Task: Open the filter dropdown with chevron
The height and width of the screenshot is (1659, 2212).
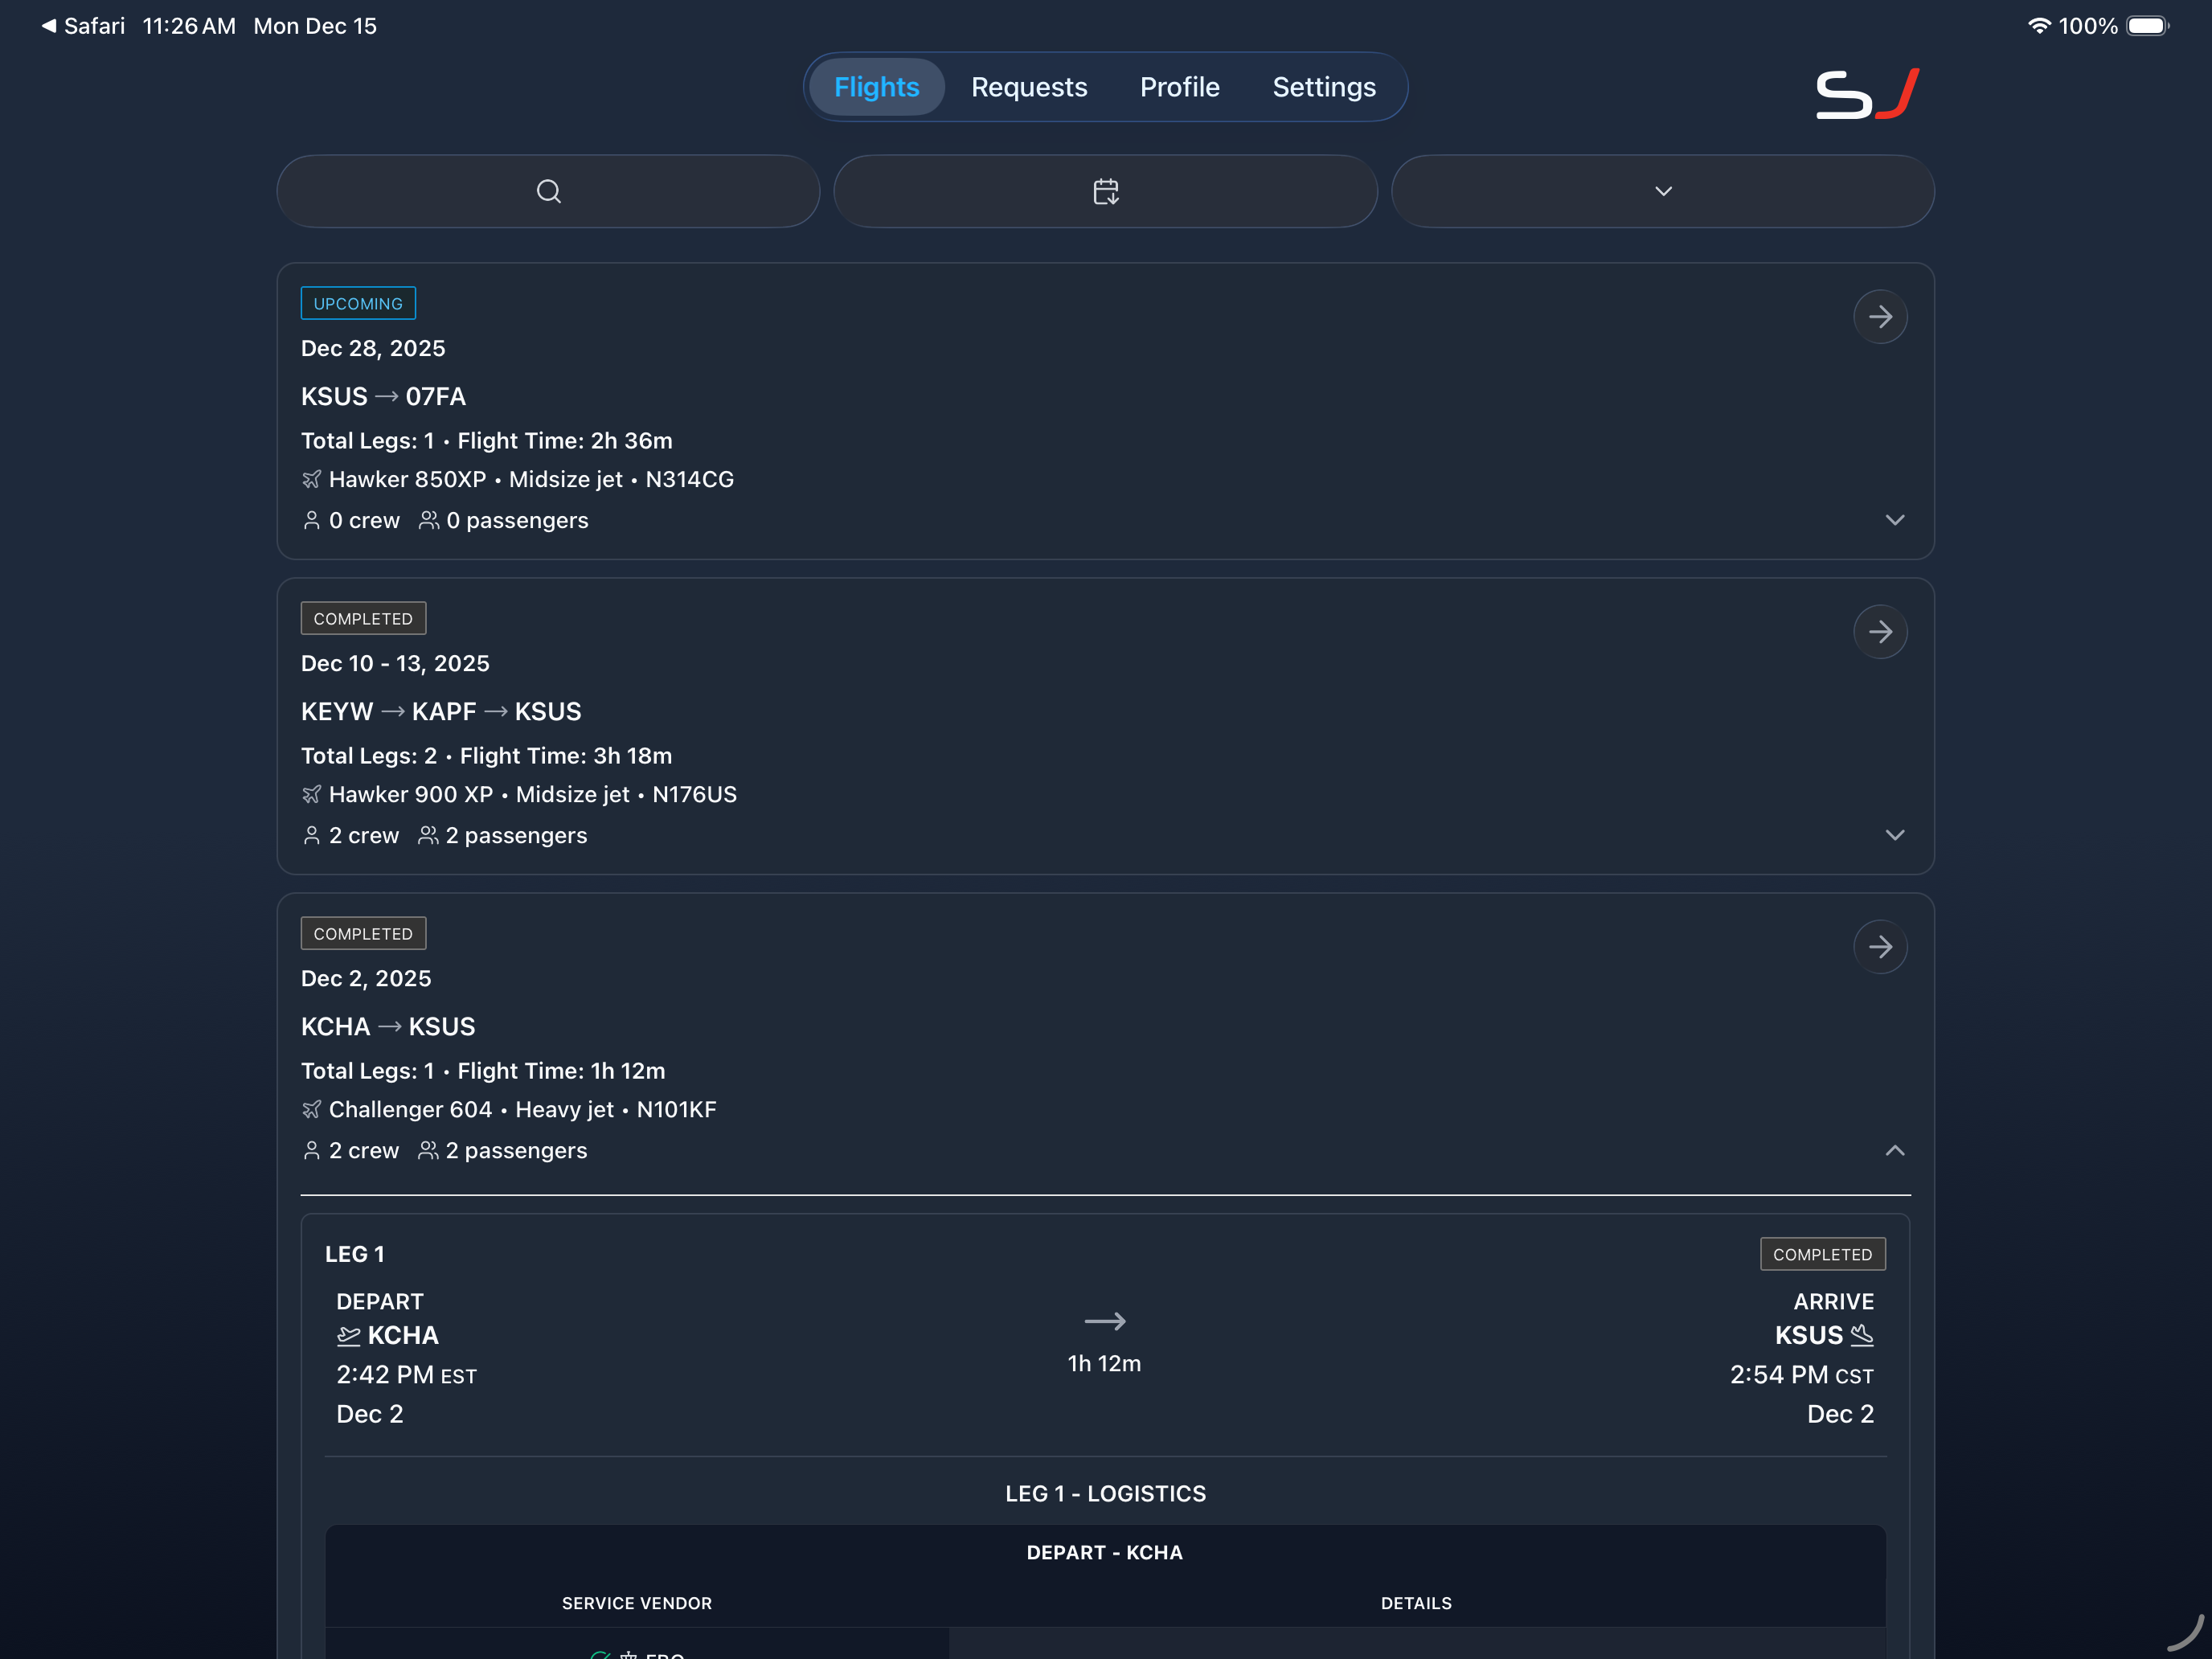Action: [1662, 191]
